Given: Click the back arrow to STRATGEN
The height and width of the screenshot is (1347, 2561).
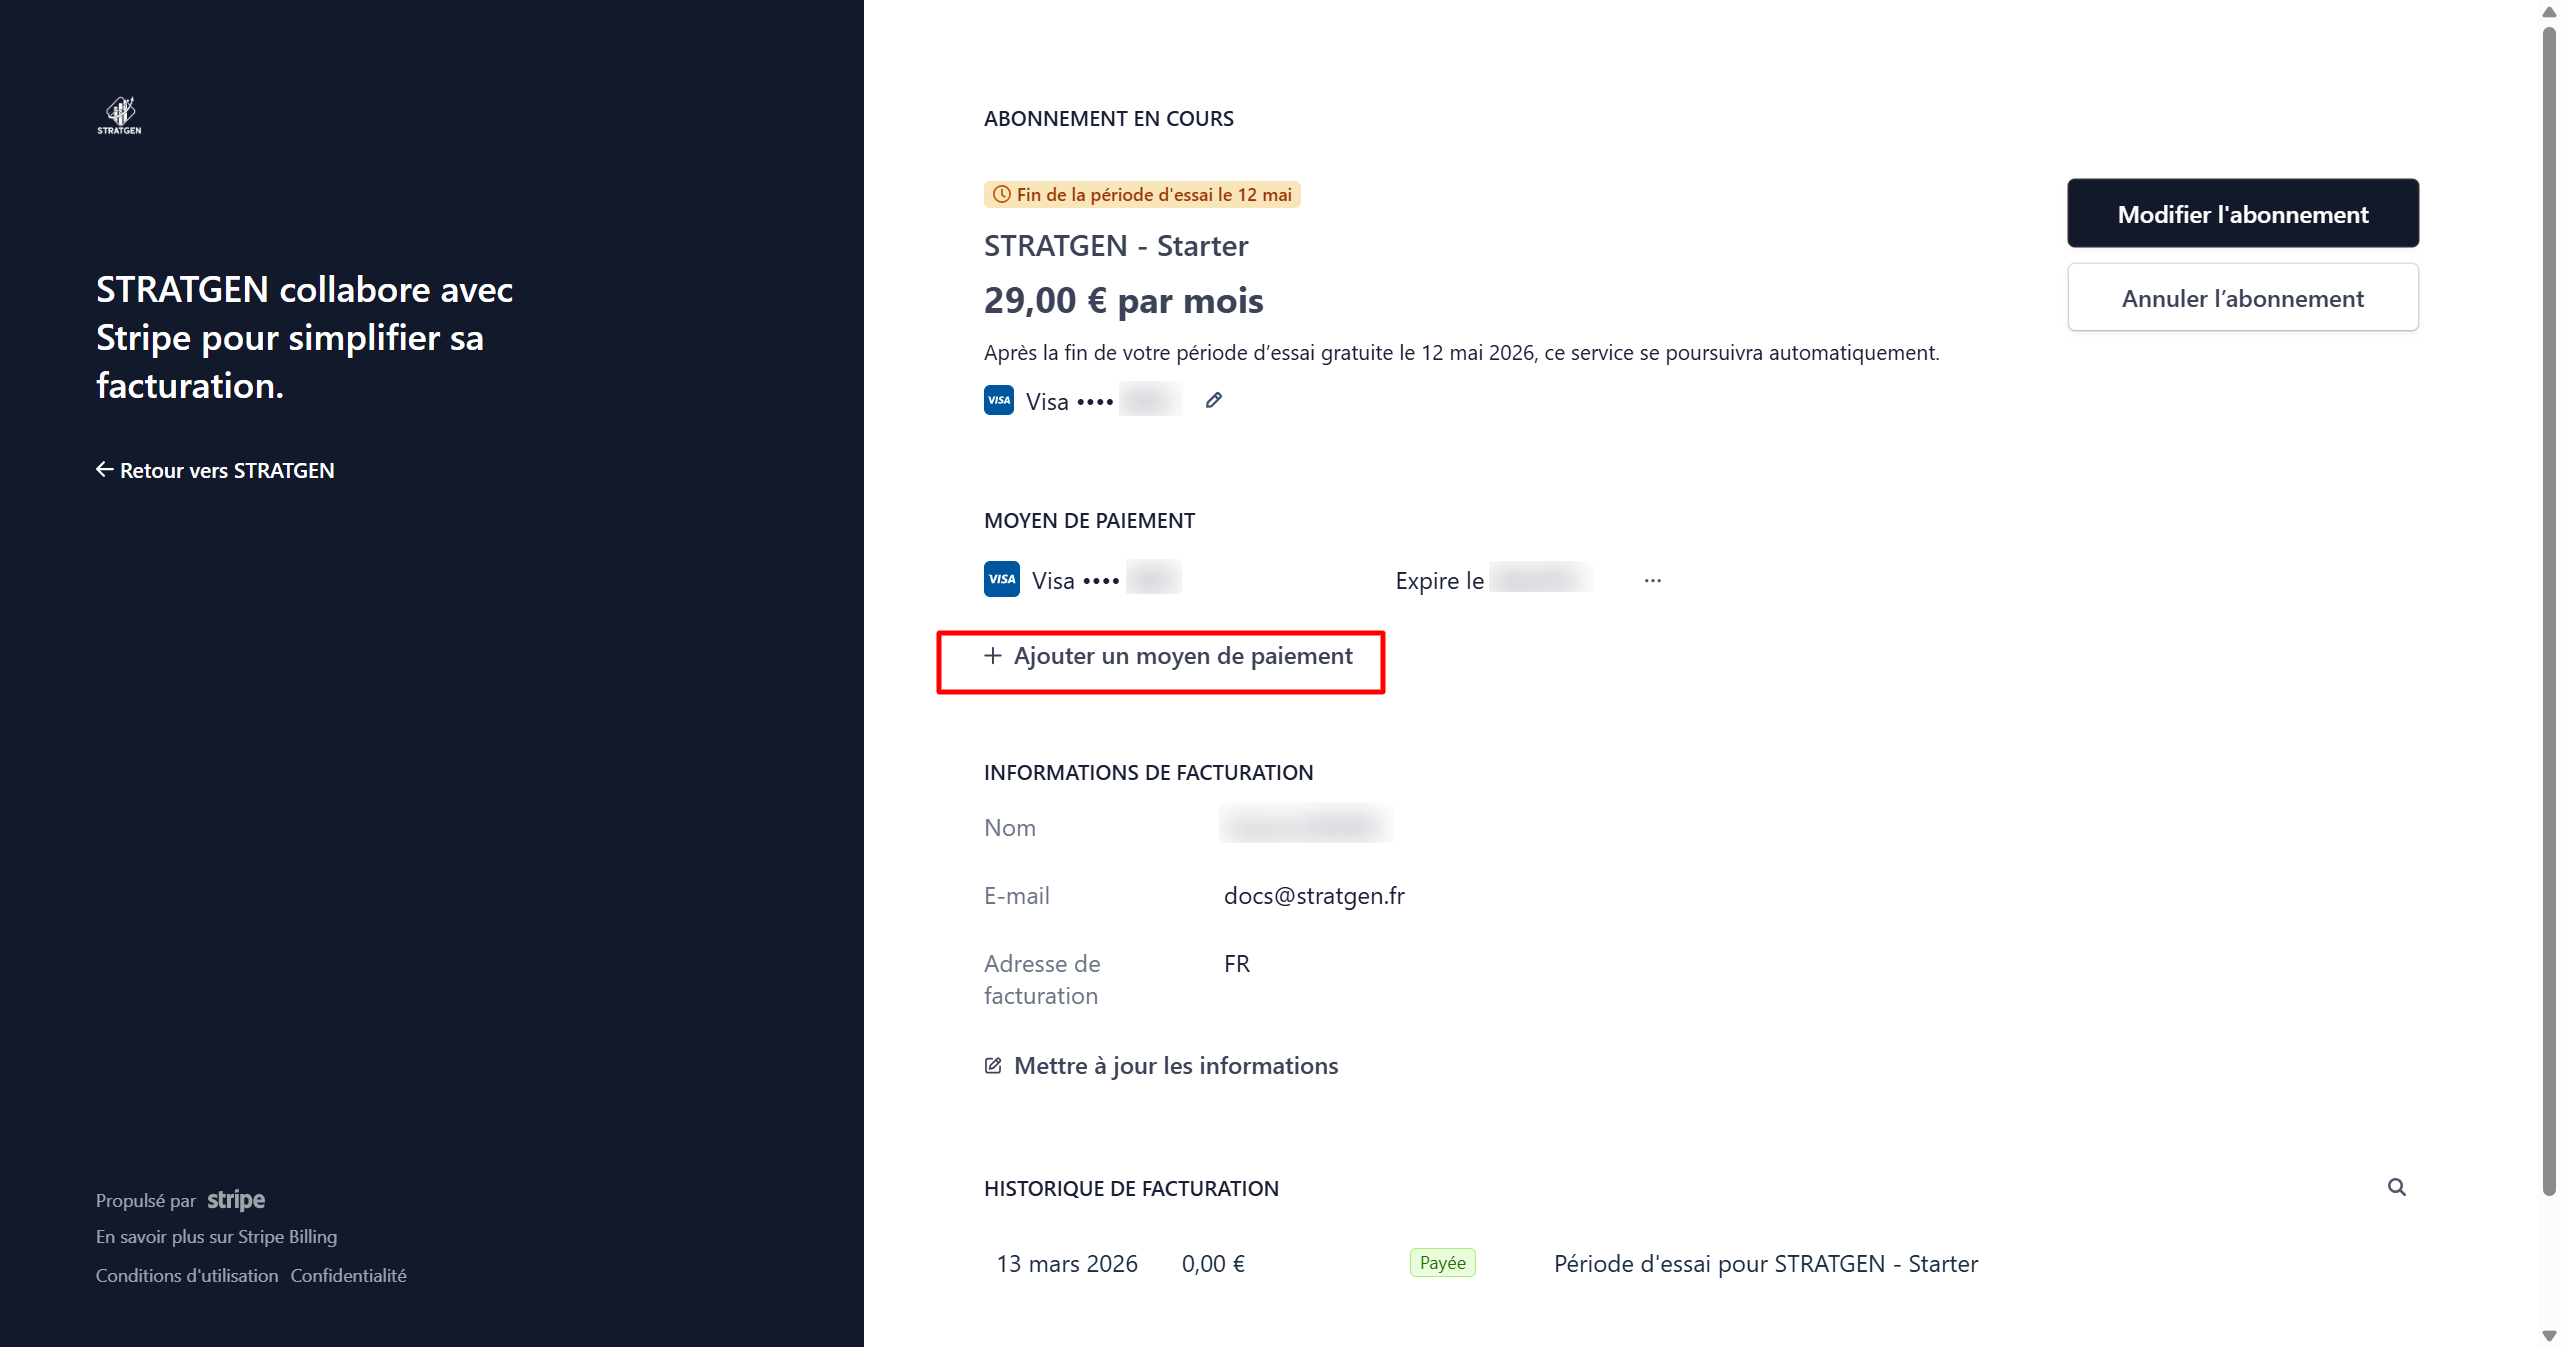Looking at the screenshot, I should 104,469.
